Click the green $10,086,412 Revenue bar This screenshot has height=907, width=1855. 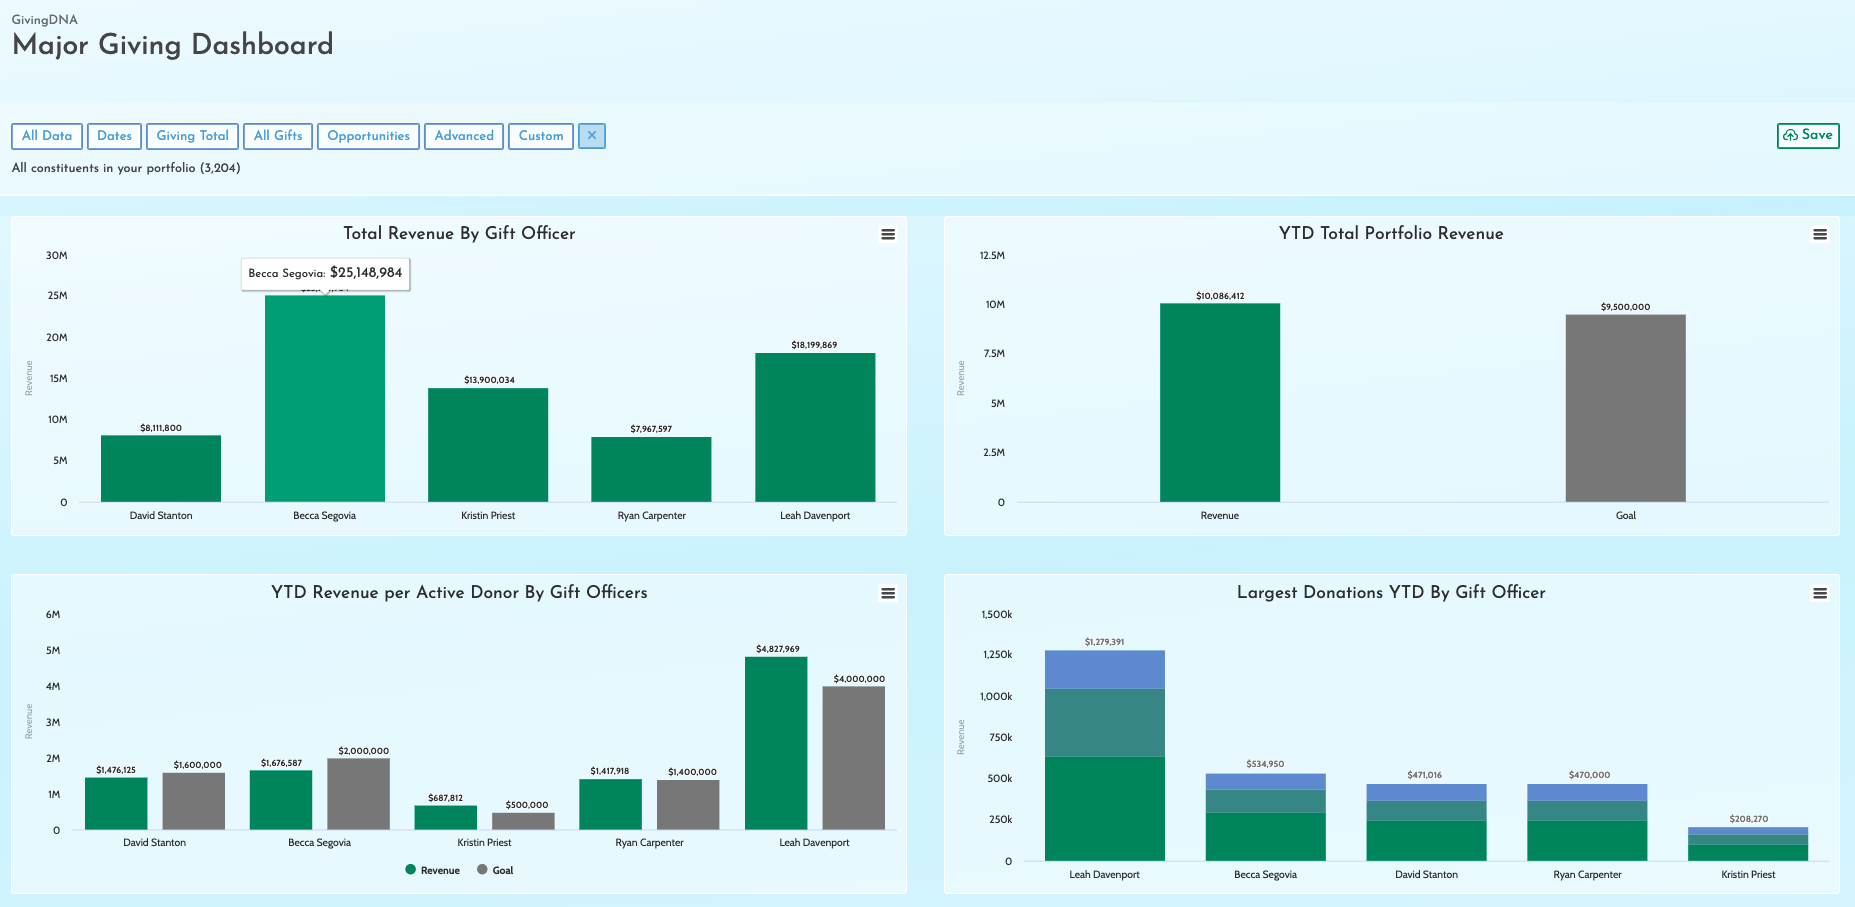click(1220, 402)
